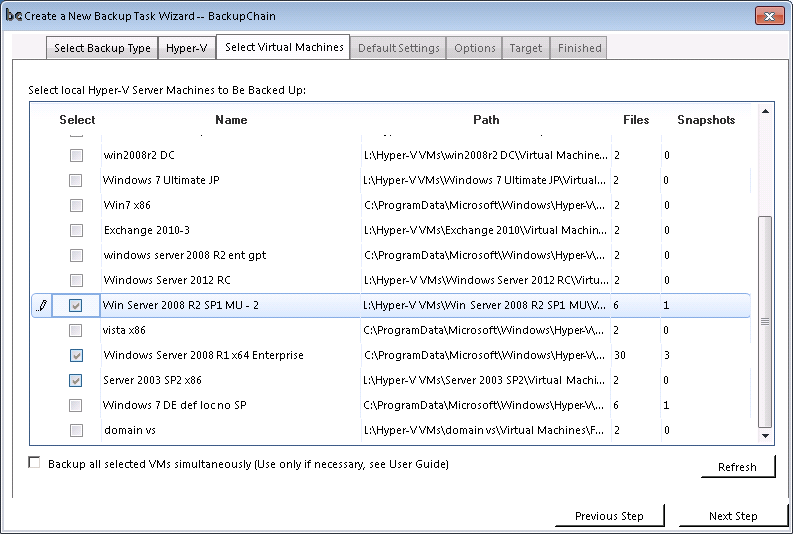The image size is (793, 534).
Task: Select the Select Virtual Machines tab
Action: (283, 47)
